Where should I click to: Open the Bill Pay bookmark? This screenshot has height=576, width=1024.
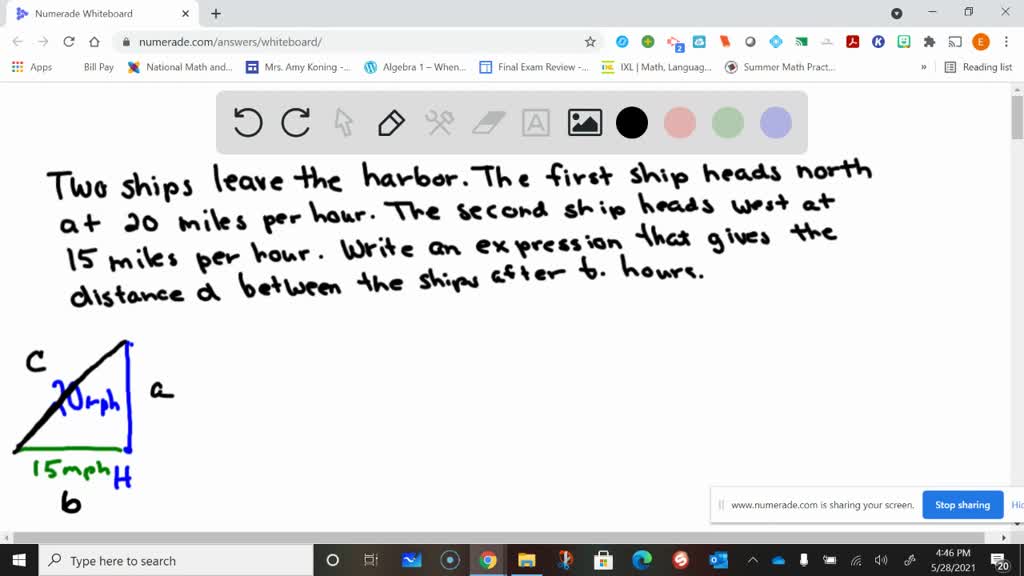(x=98, y=67)
